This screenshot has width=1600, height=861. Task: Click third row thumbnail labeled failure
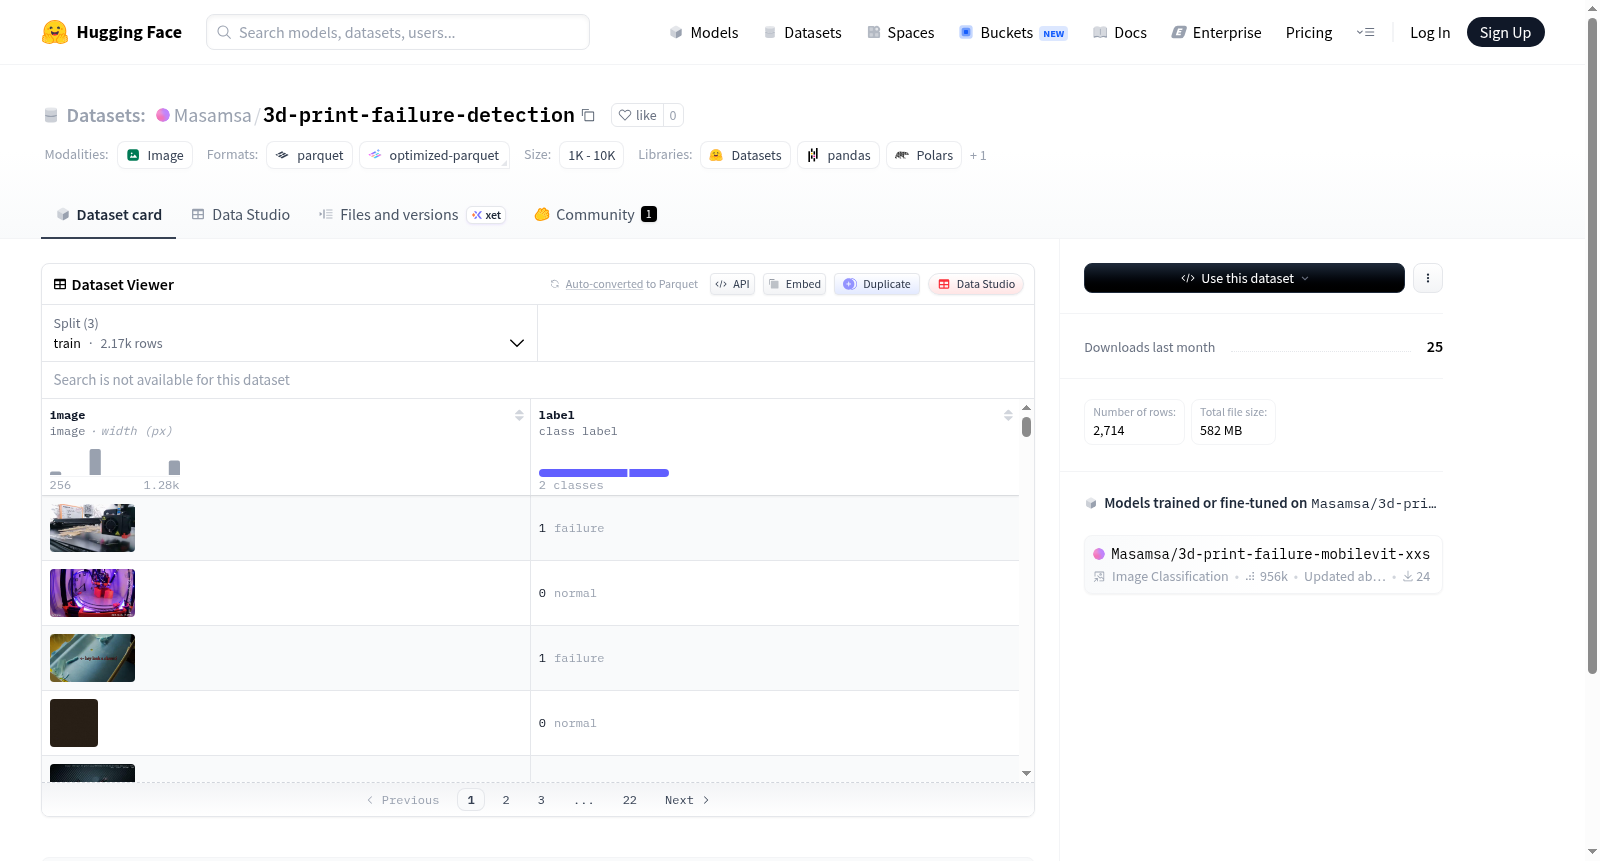[92, 658]
